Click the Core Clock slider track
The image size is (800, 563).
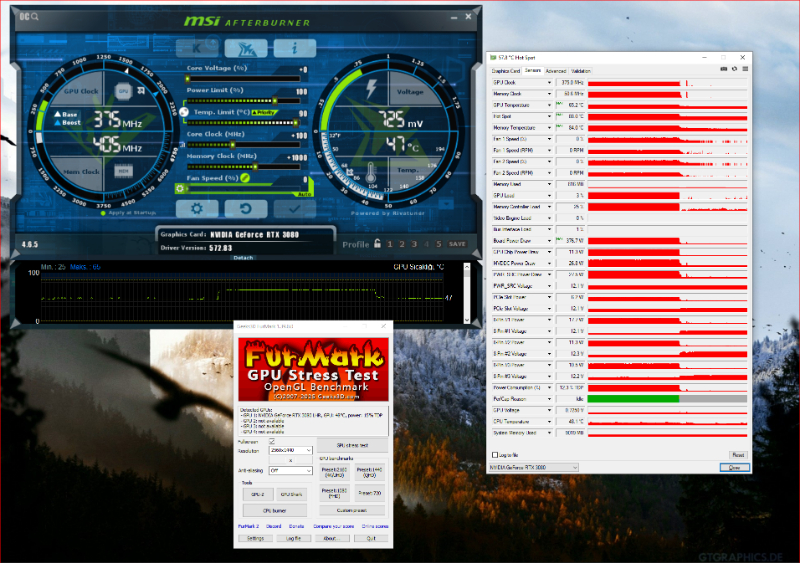pyautogui.click(x=243, y=144)
